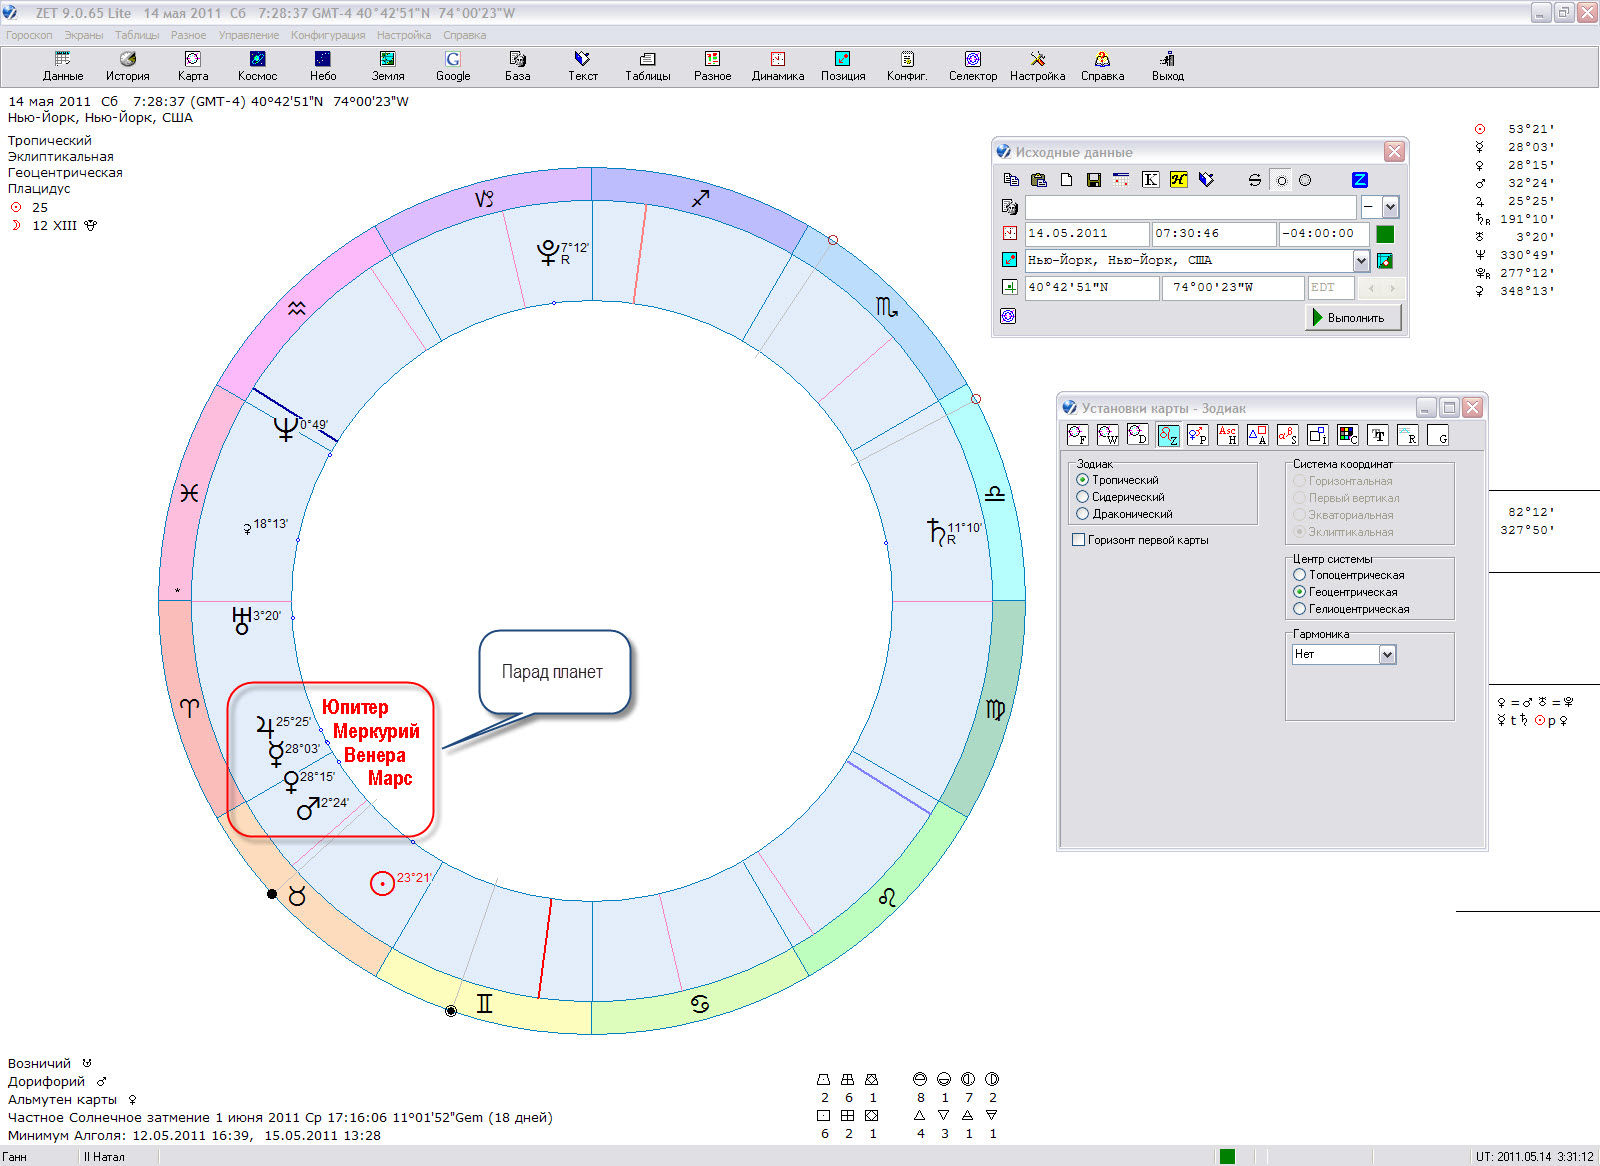Select the Asc H houses settings icon

(x=1227, y=435)
